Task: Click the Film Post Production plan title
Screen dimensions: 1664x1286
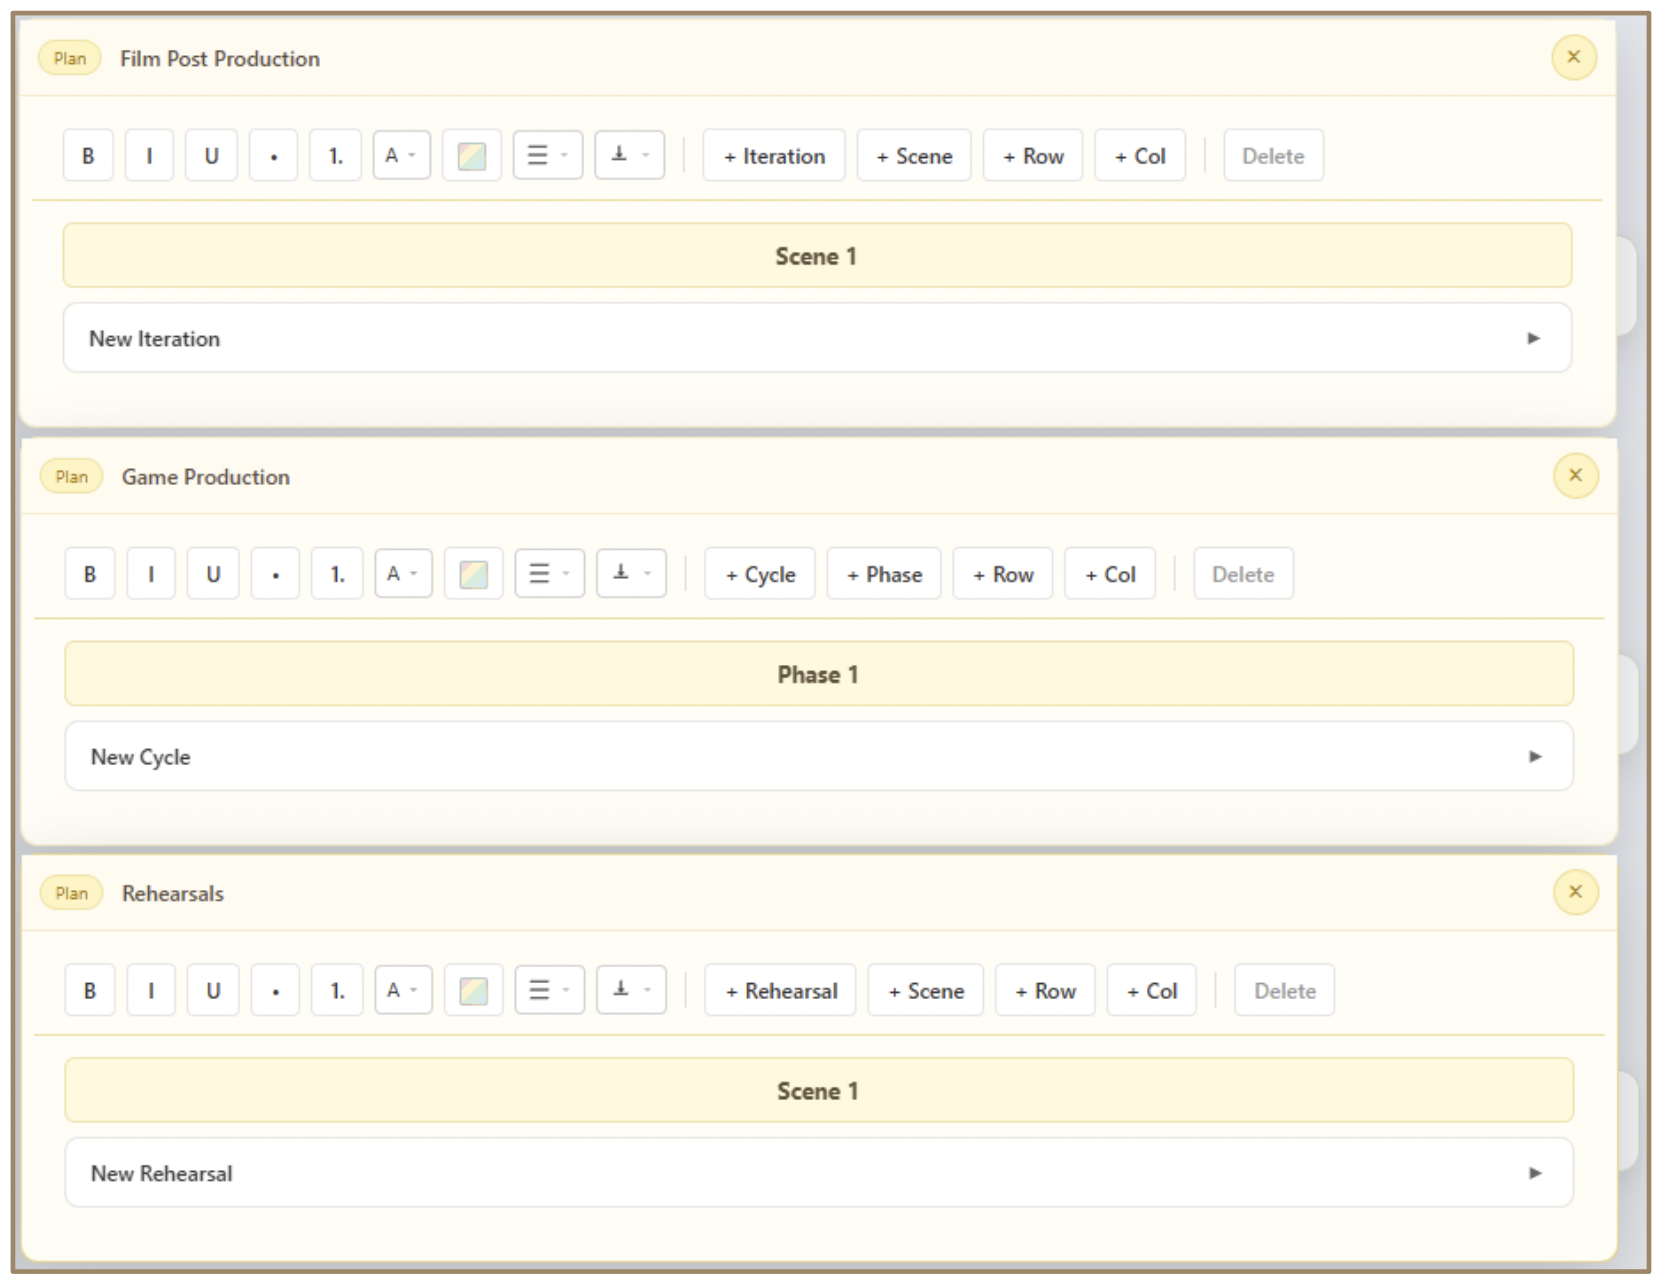Action: [x=220, y=59]
